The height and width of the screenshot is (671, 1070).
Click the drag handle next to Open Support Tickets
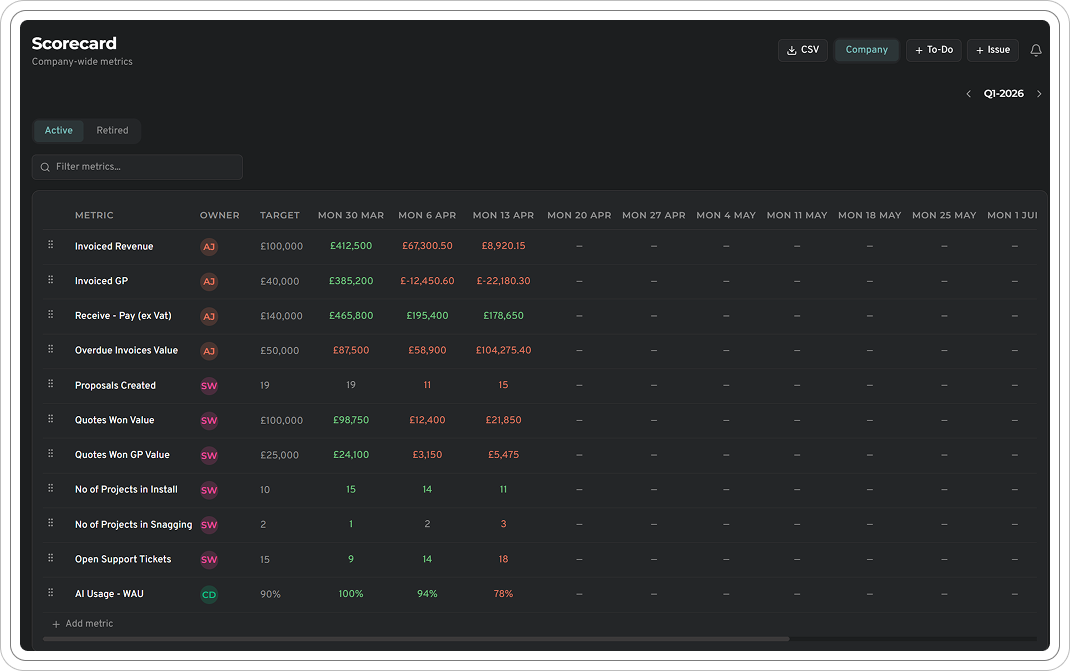(50, 558)
